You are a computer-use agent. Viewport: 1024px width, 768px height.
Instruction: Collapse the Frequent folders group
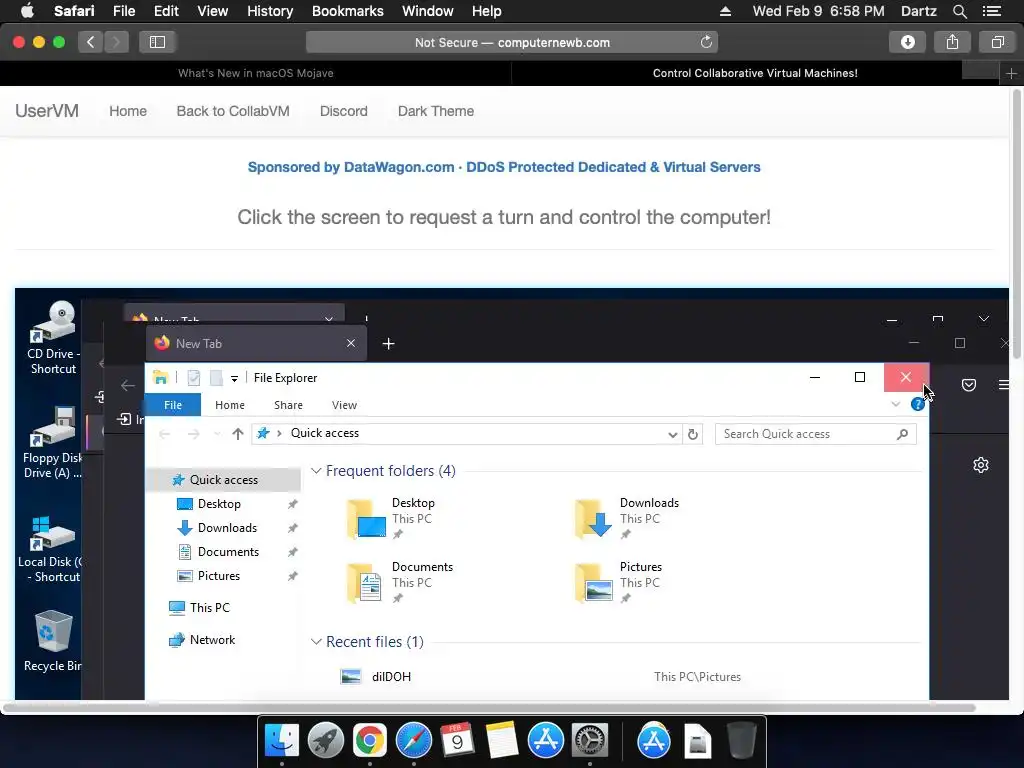click(x=316, y=471)
